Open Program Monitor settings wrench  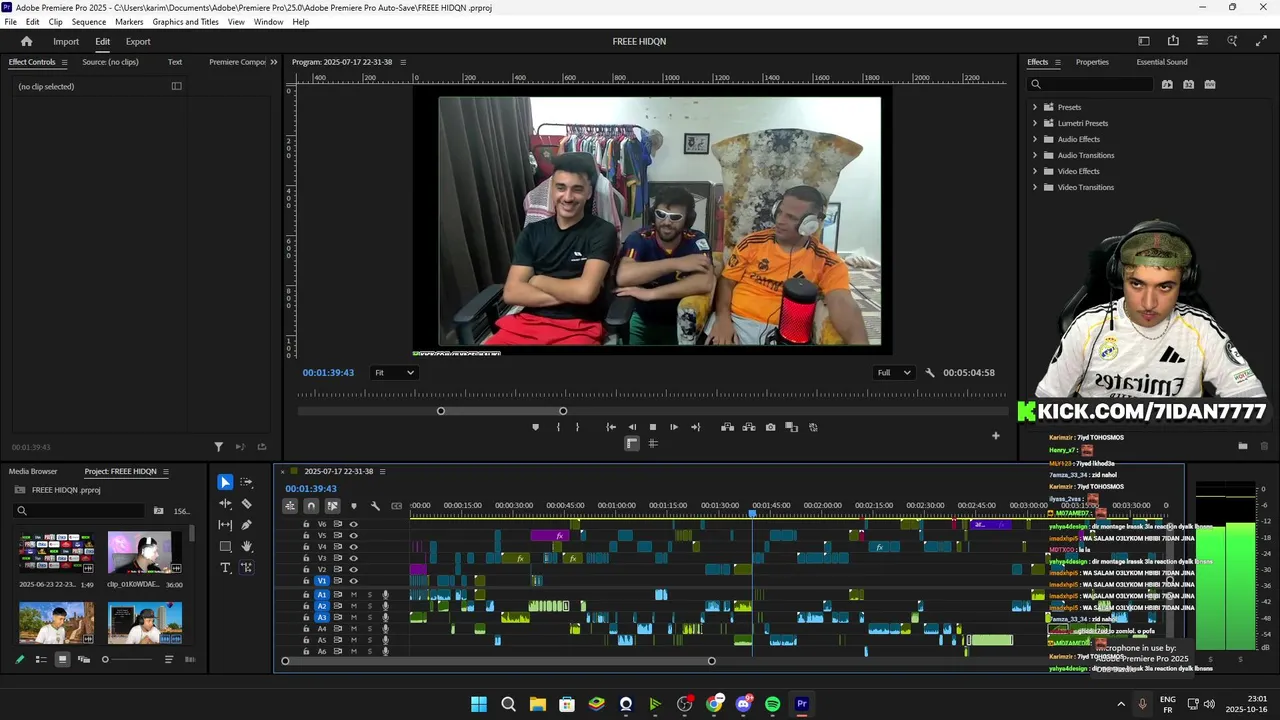(x=930, y=373)
